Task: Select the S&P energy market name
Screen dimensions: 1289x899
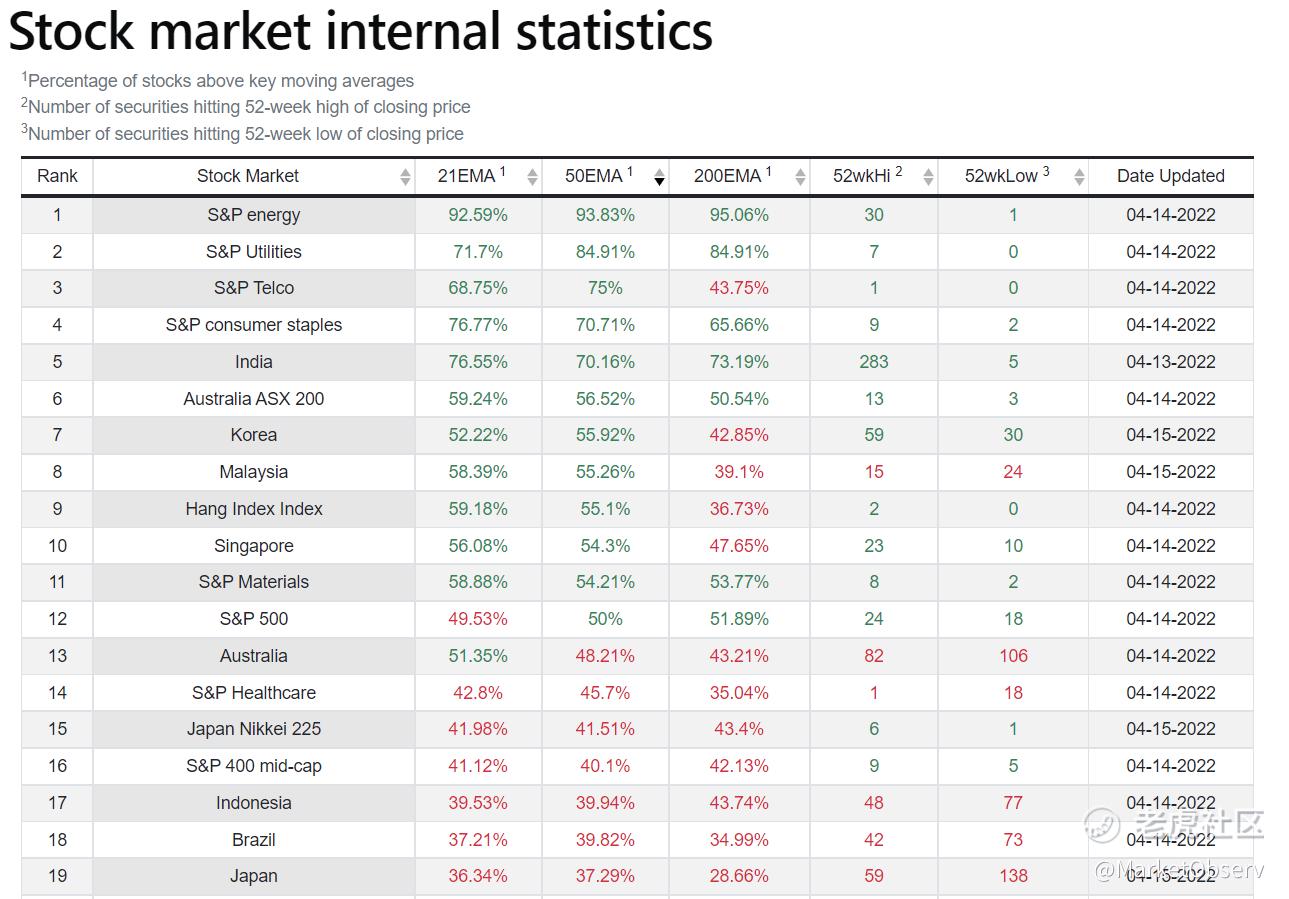Action: [254, 215]
